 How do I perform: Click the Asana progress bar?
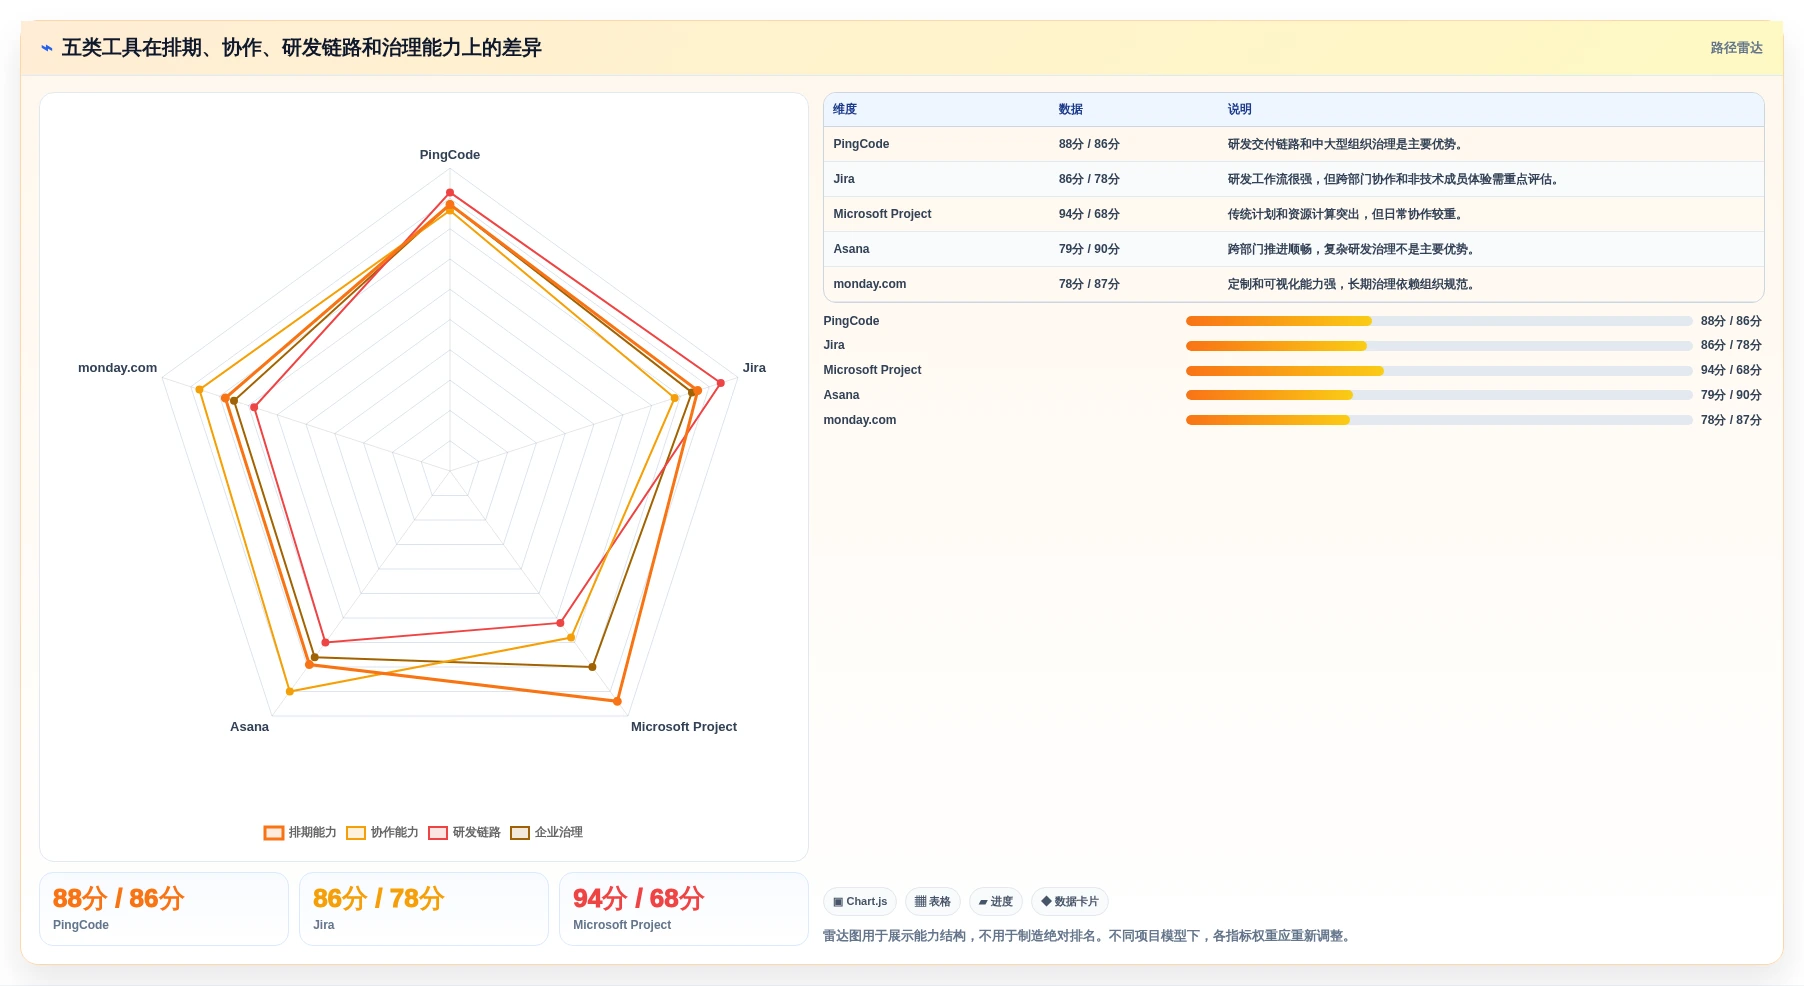(x=1439, y=395)
